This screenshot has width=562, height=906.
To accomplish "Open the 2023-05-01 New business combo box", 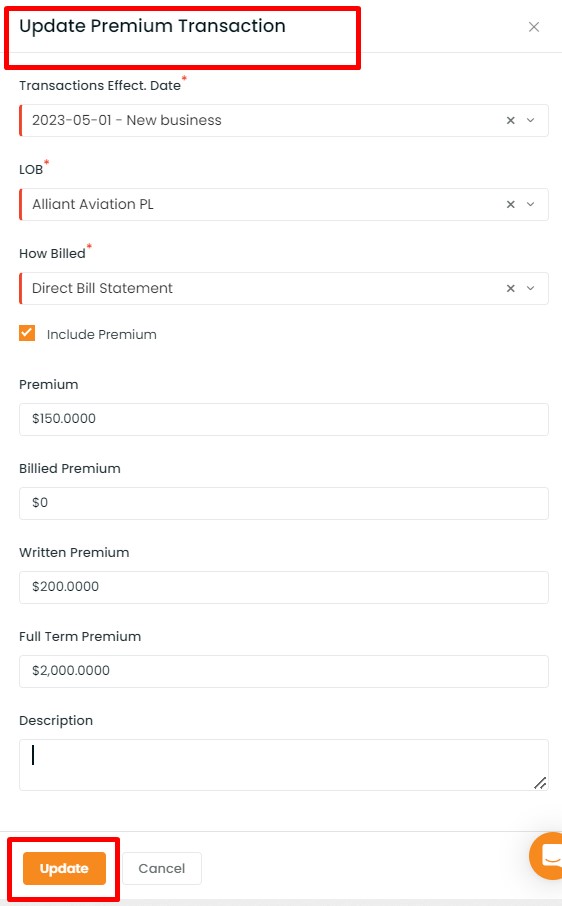I will 284,120.
